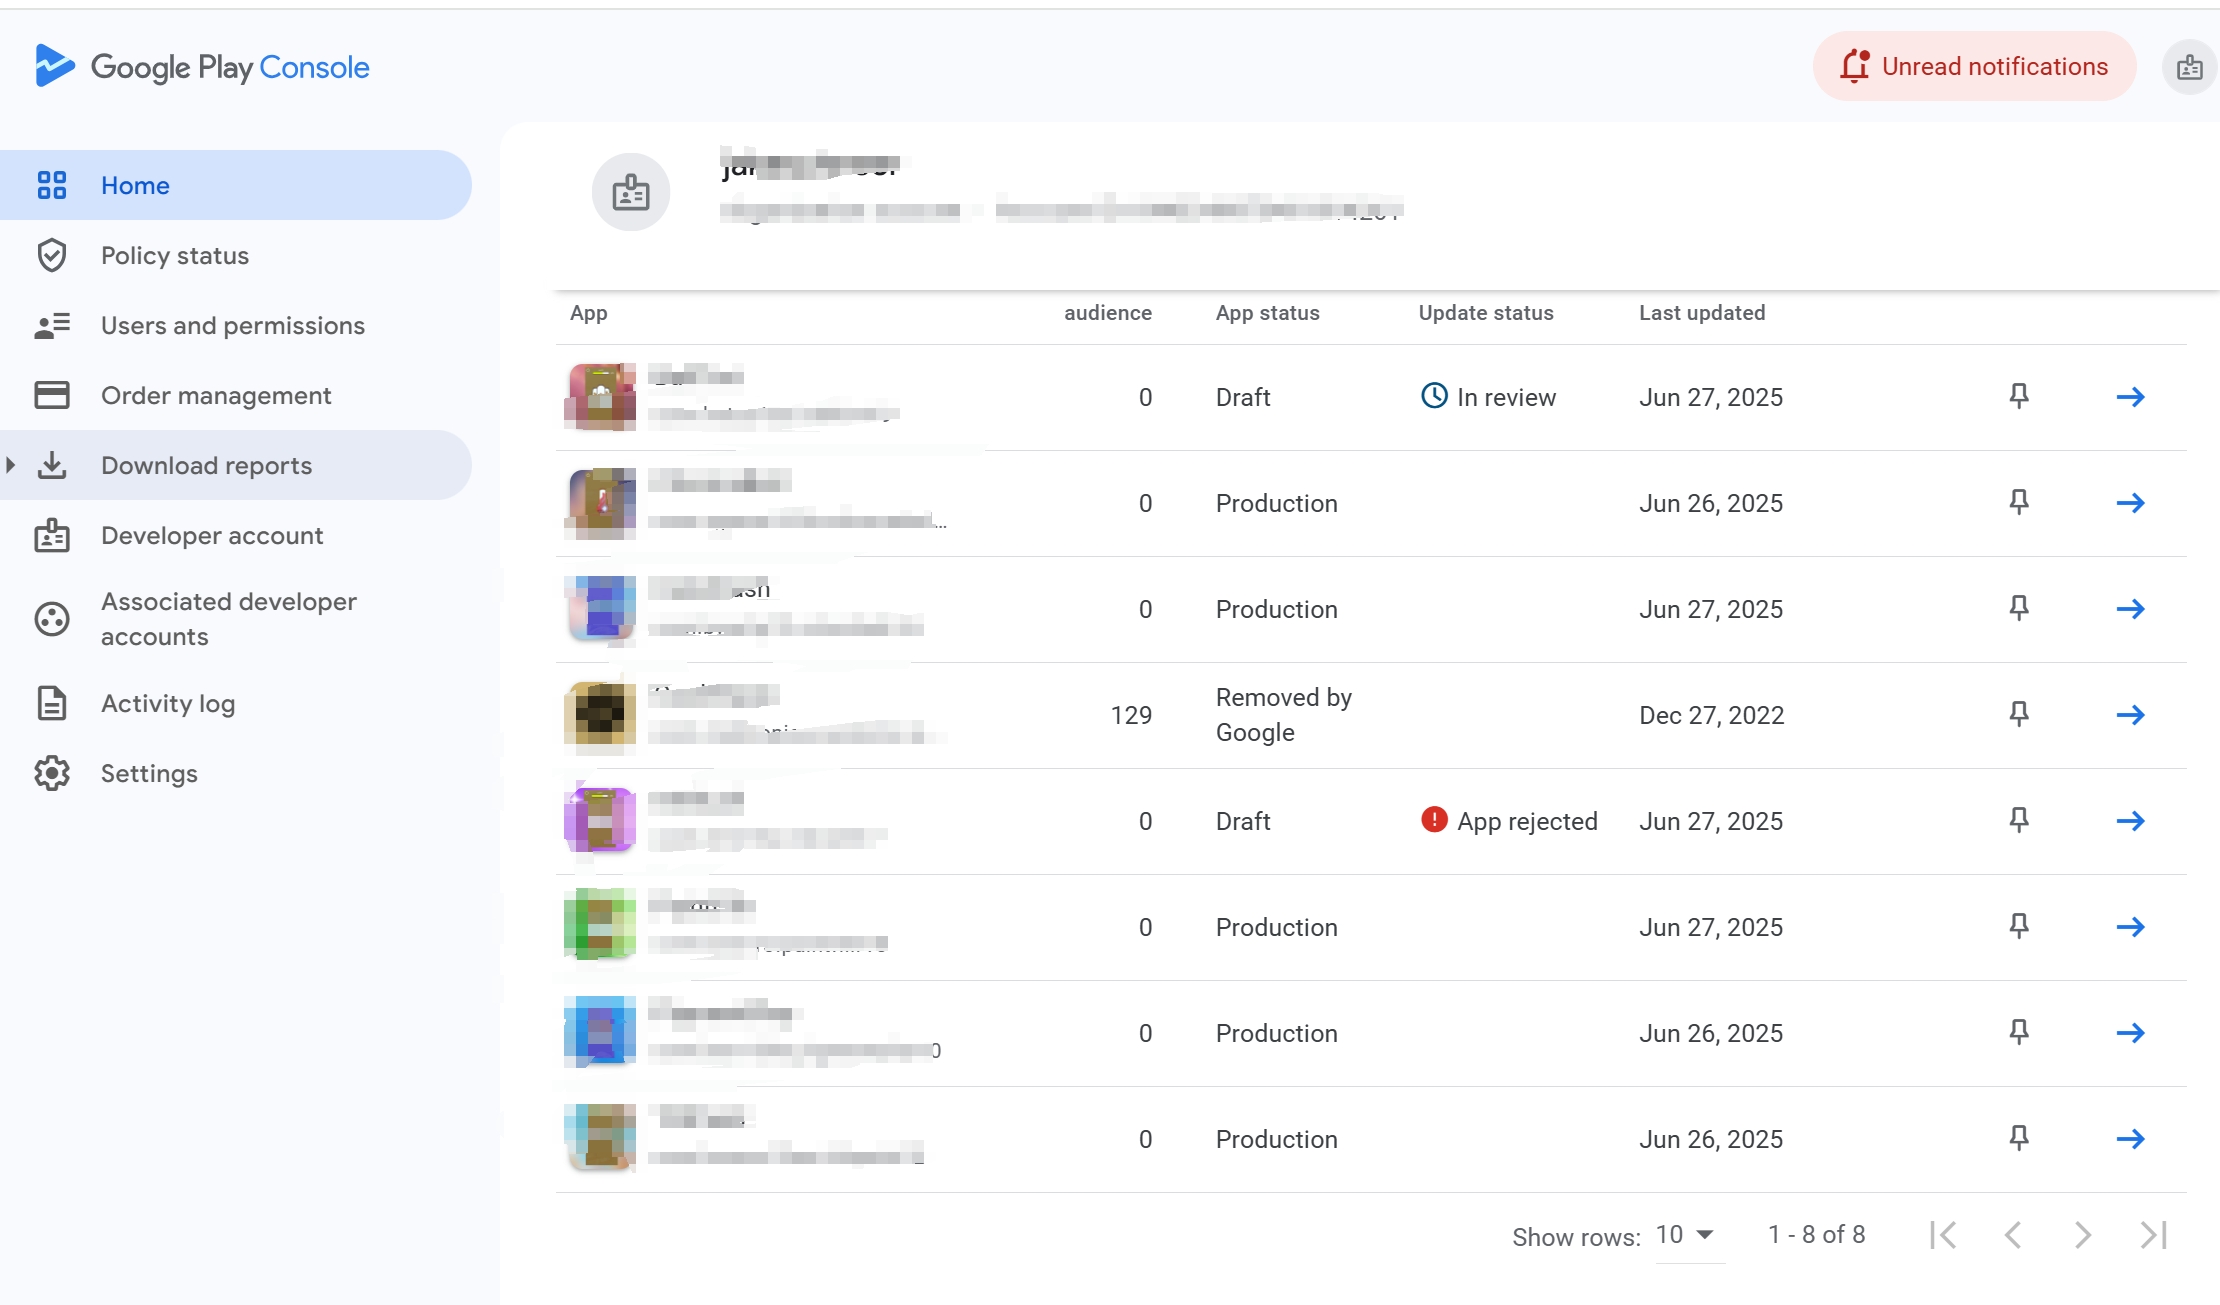The height and width of the screenshot is (1305, 2220).
Task: Open Show rows dropdown set to 10
Action: [x=1686, y=1235]
